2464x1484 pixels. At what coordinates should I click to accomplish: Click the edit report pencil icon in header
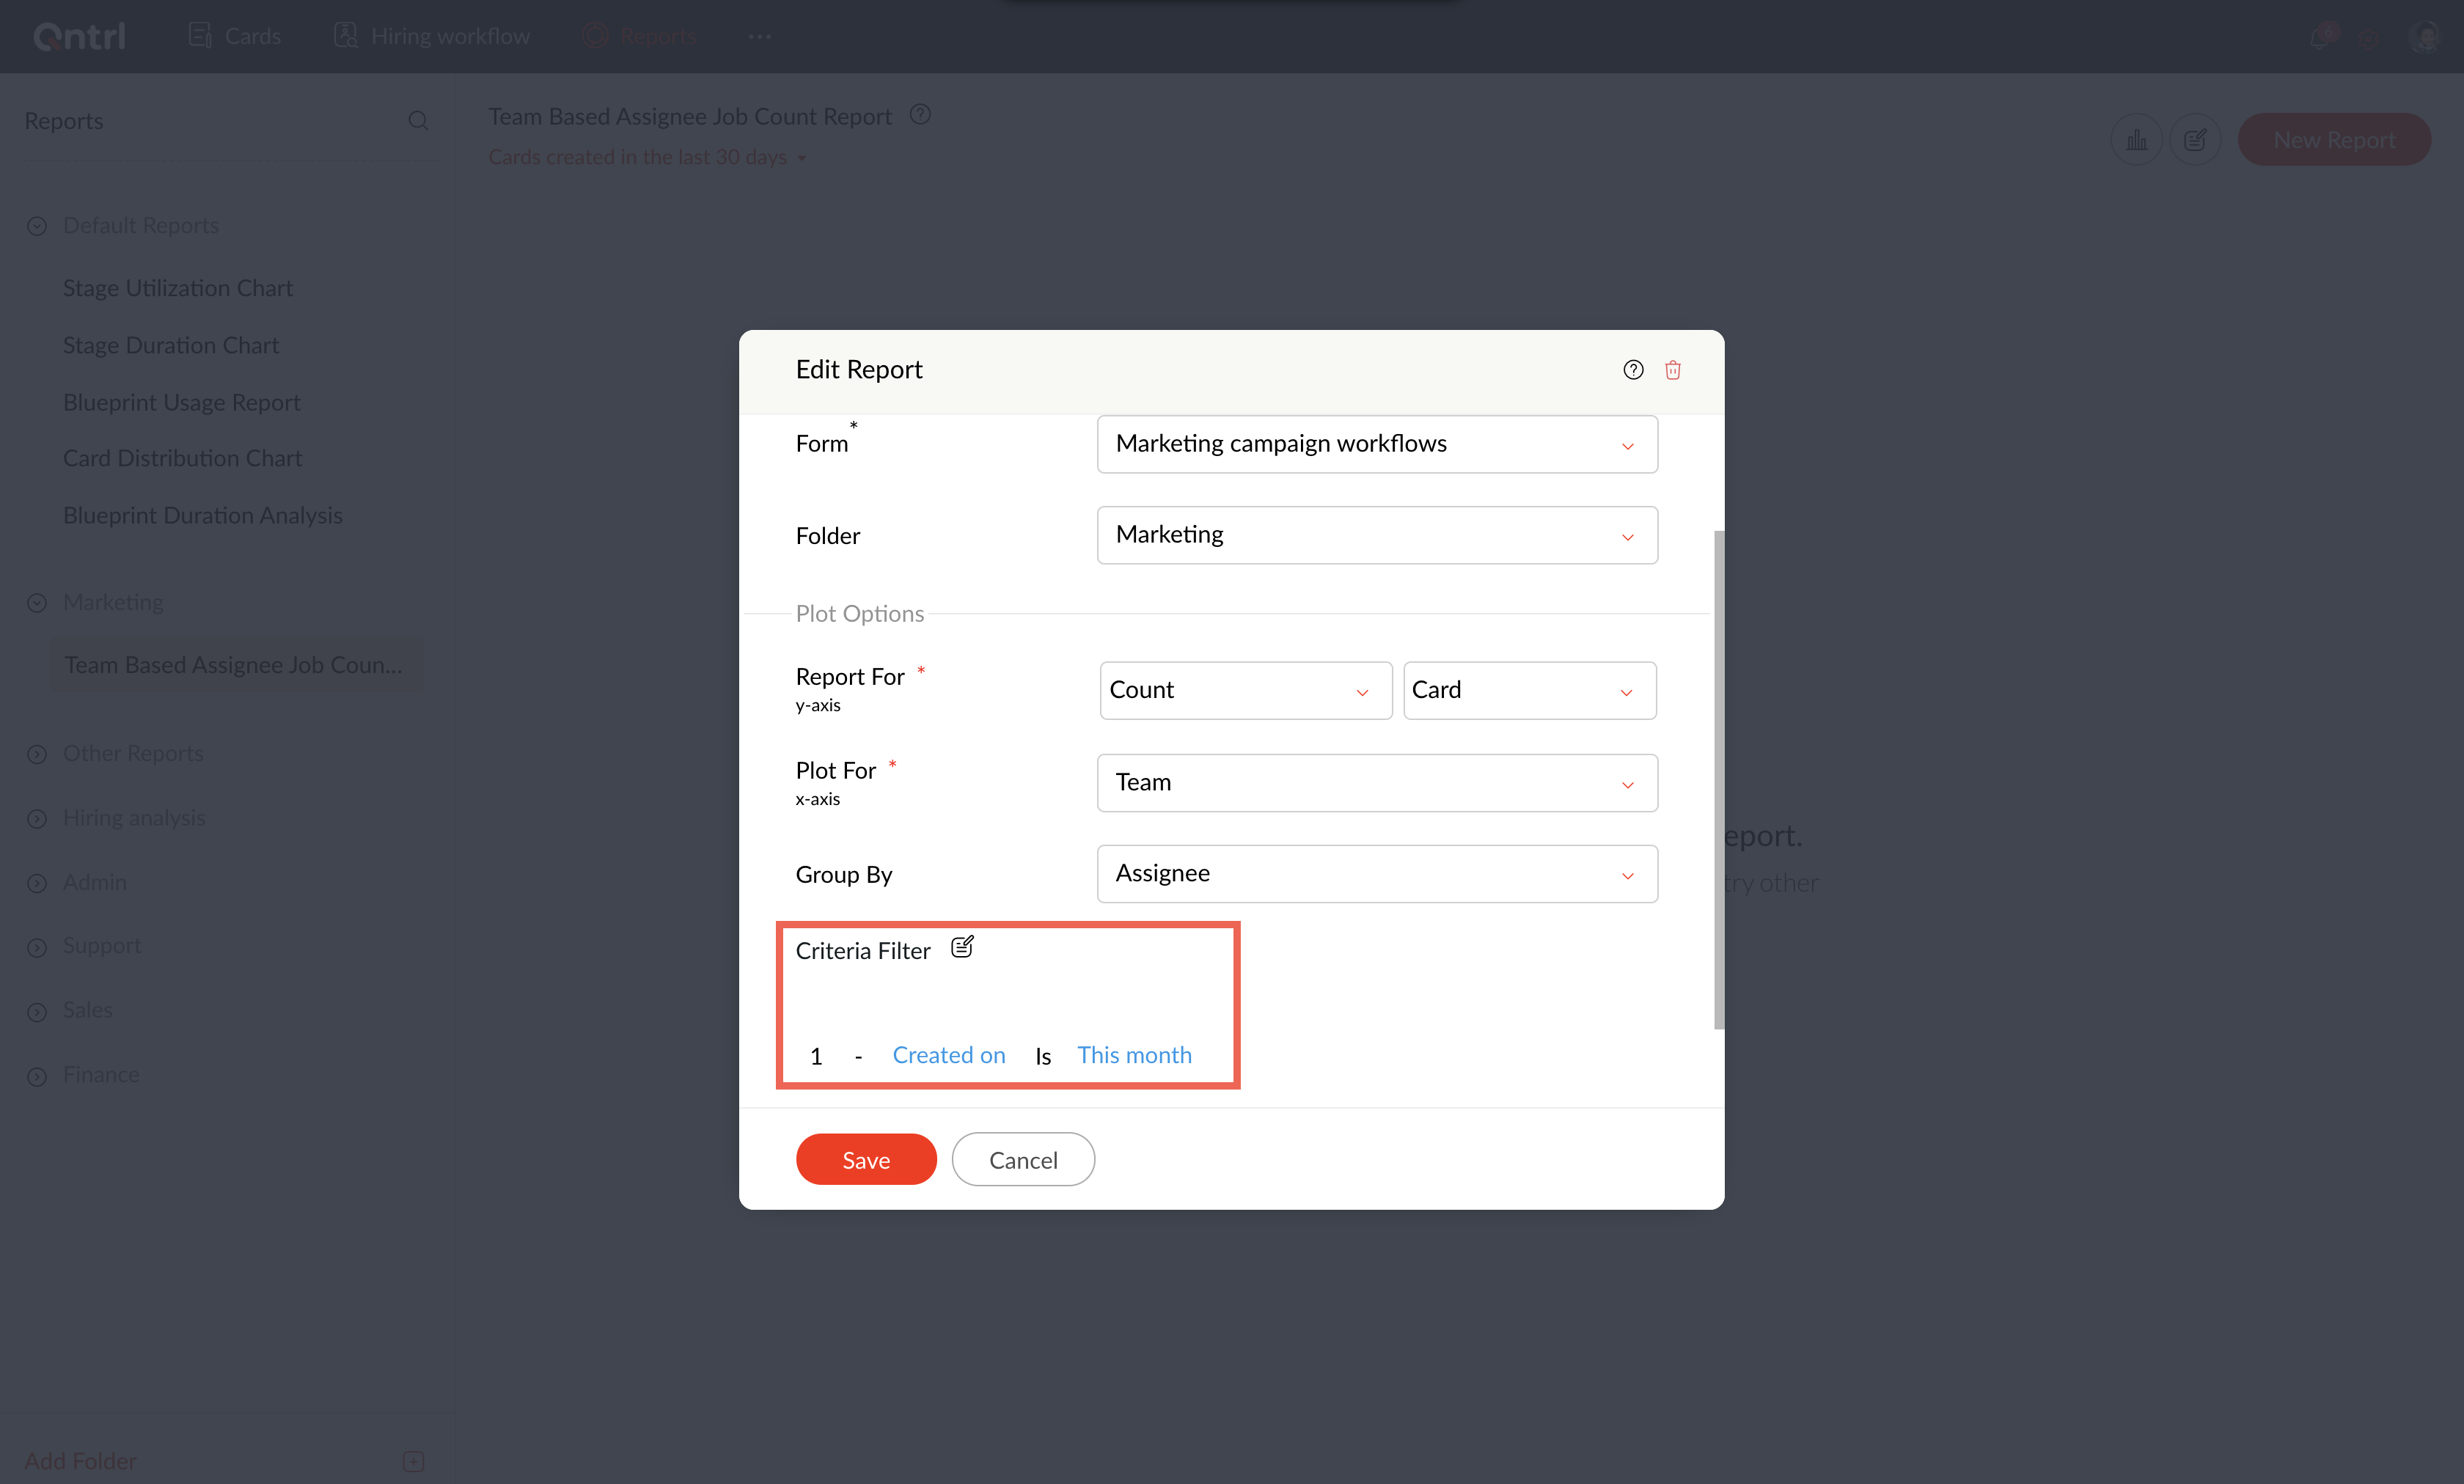coord(2195,140)
